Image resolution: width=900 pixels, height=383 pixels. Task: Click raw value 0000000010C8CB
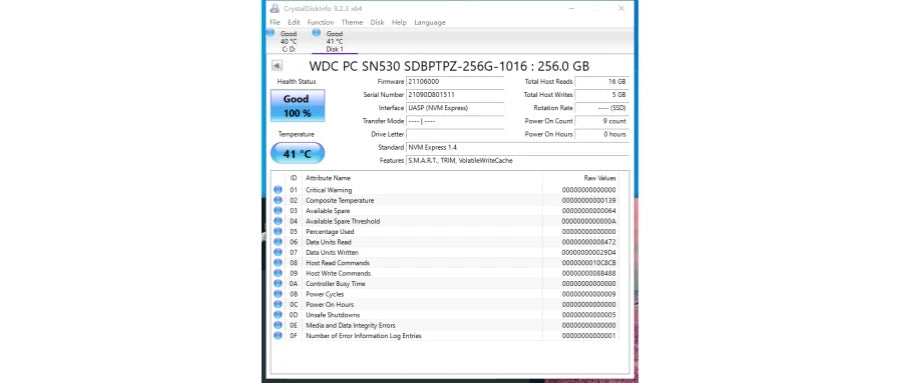[x=589, y=263]
